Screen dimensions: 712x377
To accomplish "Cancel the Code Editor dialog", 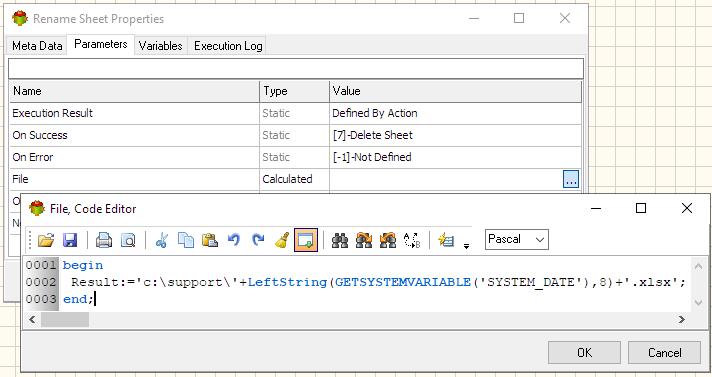I will tap(664, 352).
